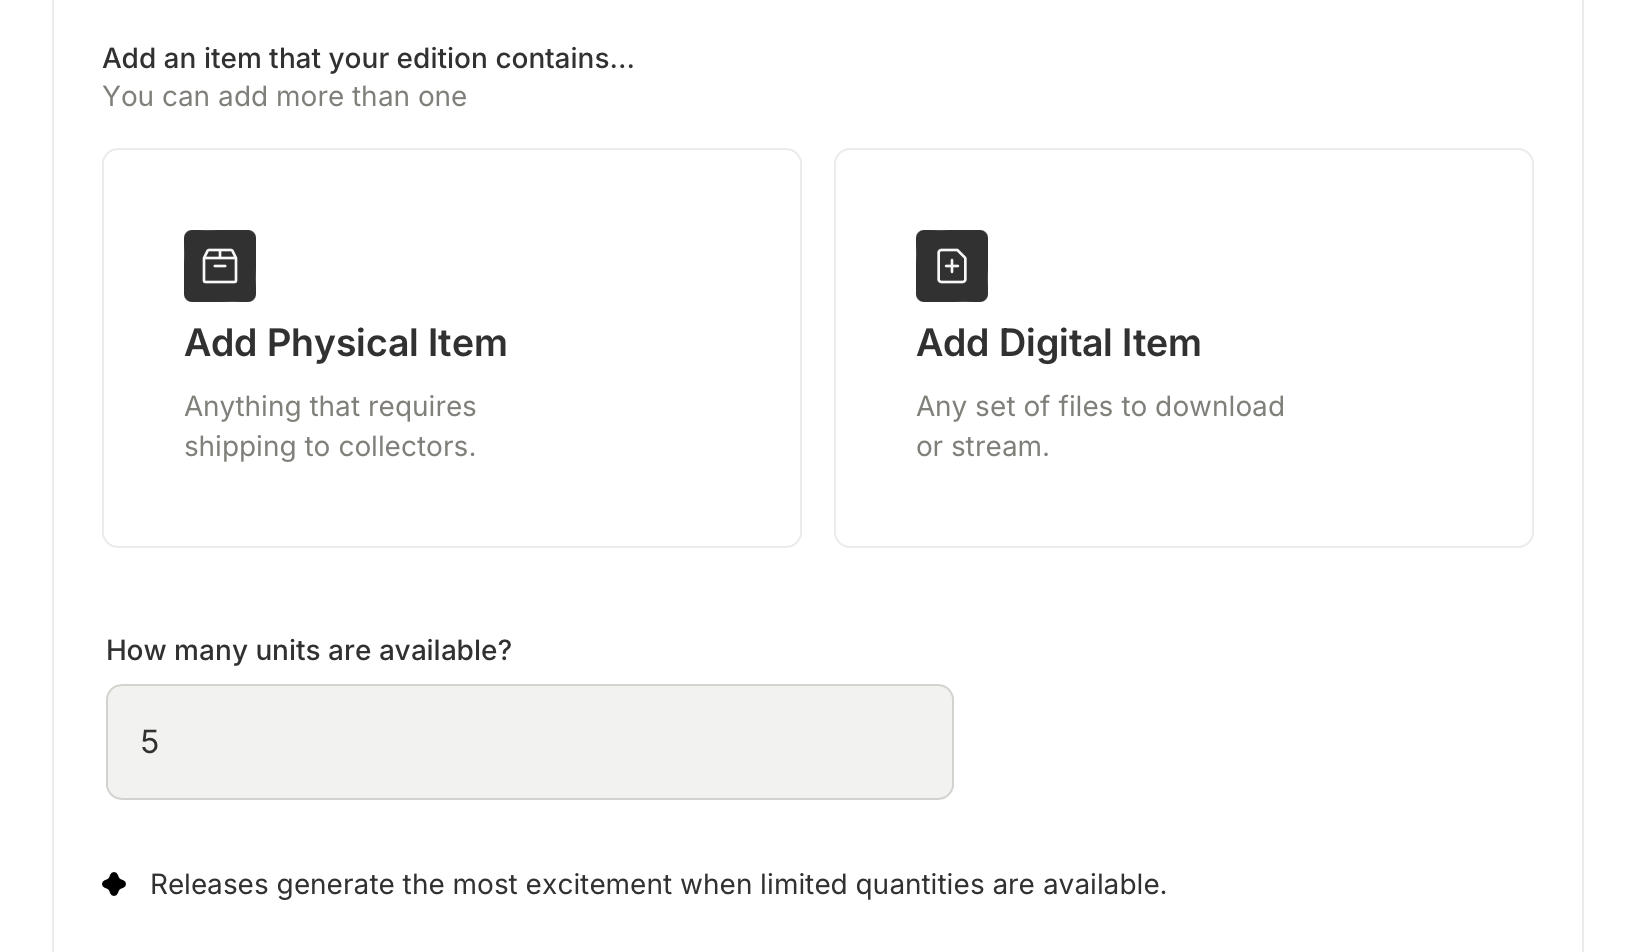Screen dimensions: 1626x952
Task: Select the Add Digital Item heading
Action: (x=1058, y=343)
